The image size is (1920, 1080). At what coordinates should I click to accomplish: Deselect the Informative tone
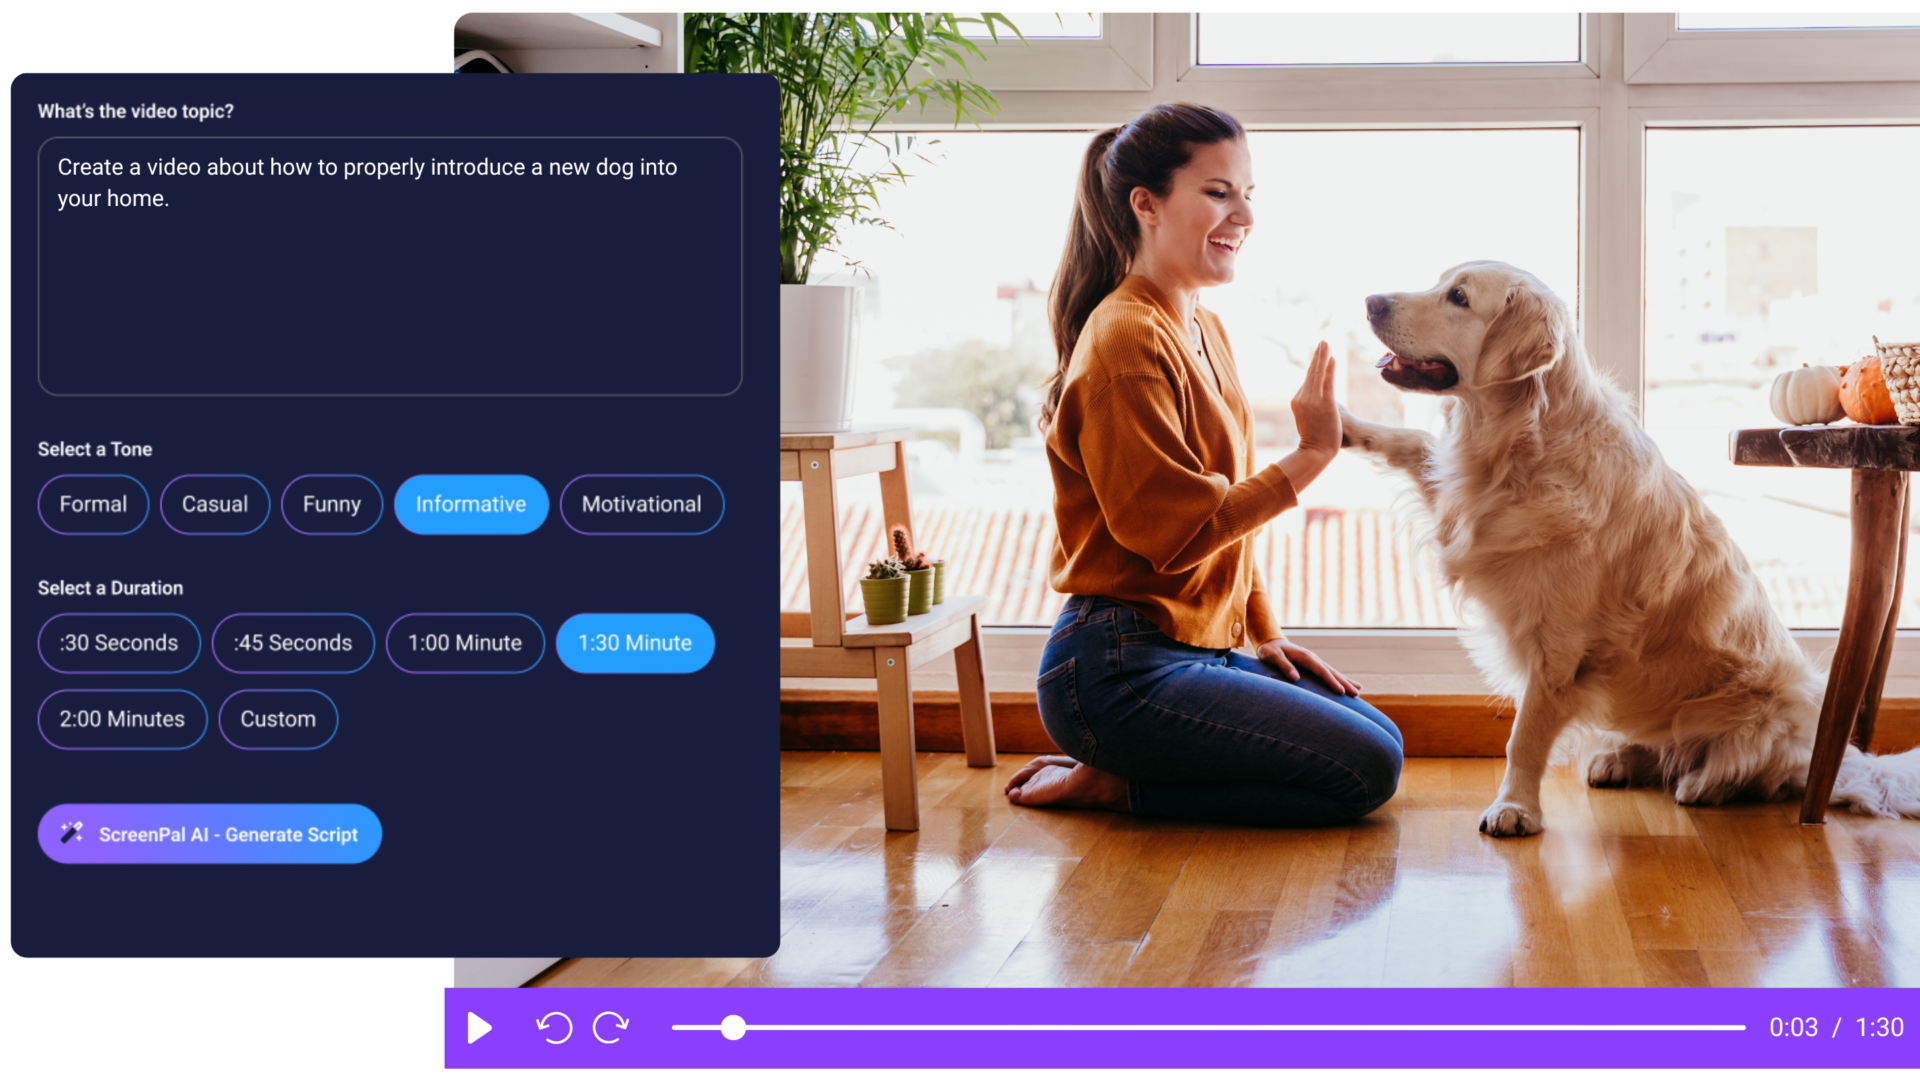click(x=471, y=504)
